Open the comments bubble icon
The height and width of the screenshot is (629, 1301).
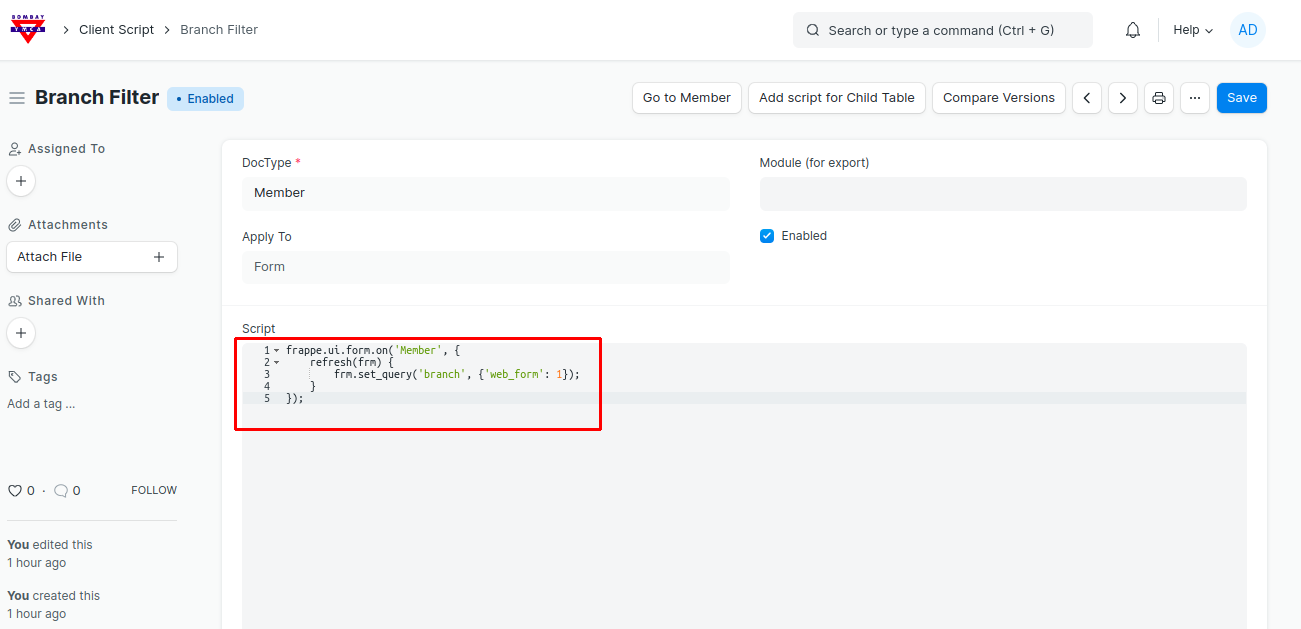click(61, 491)
